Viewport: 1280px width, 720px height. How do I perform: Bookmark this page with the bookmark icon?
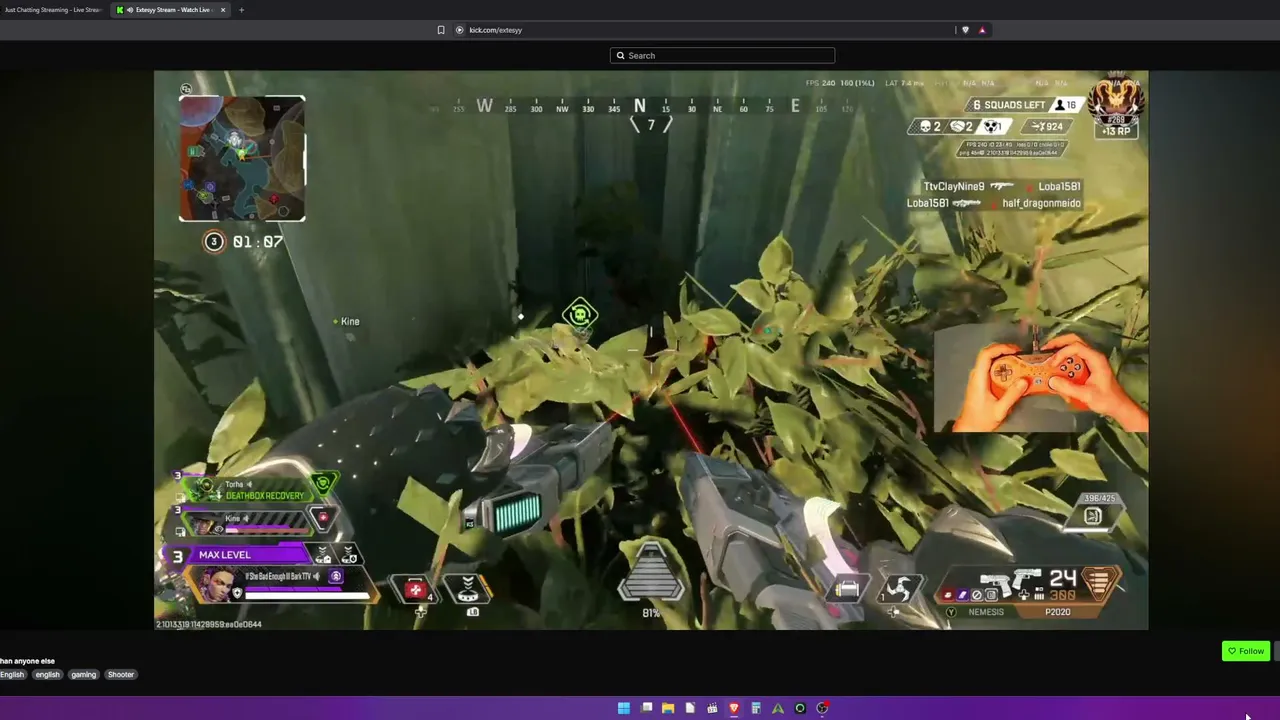click(441, 30)
